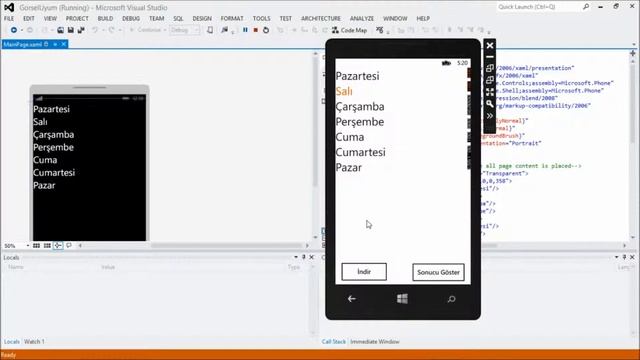Tap the emulator Windows Start button

402,299
